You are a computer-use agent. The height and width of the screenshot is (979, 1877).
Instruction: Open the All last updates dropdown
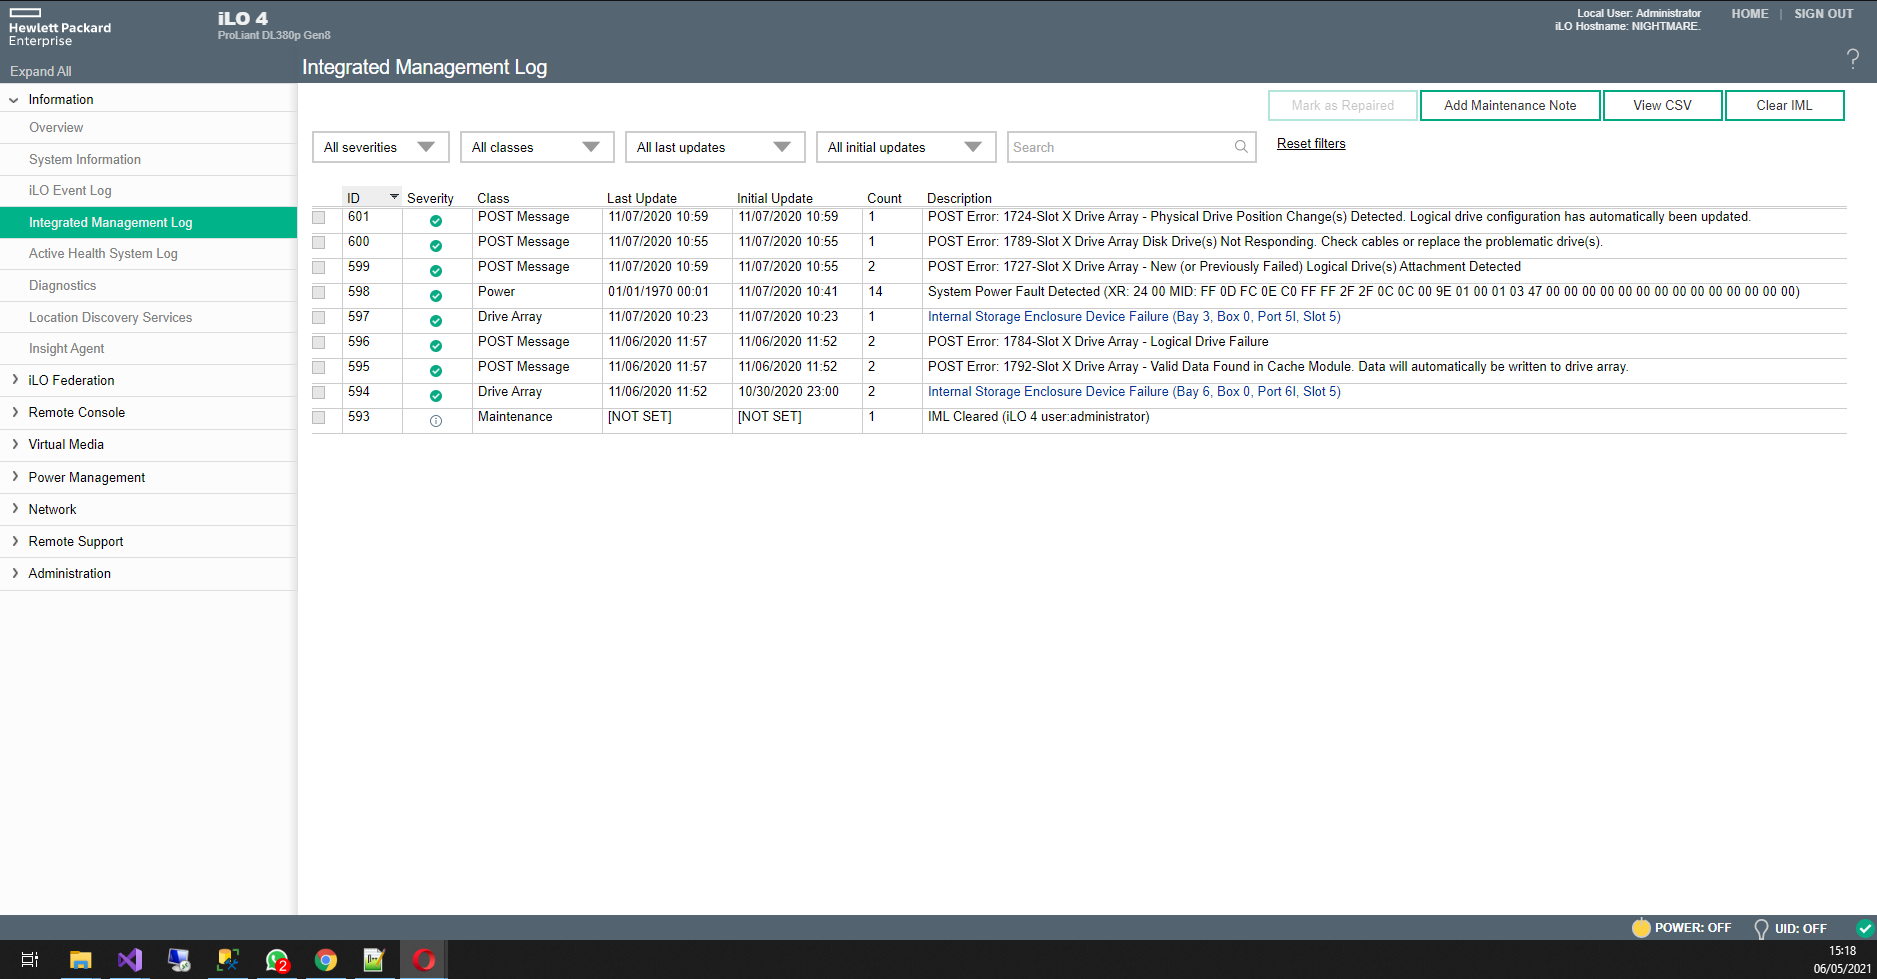pos(715,147)
